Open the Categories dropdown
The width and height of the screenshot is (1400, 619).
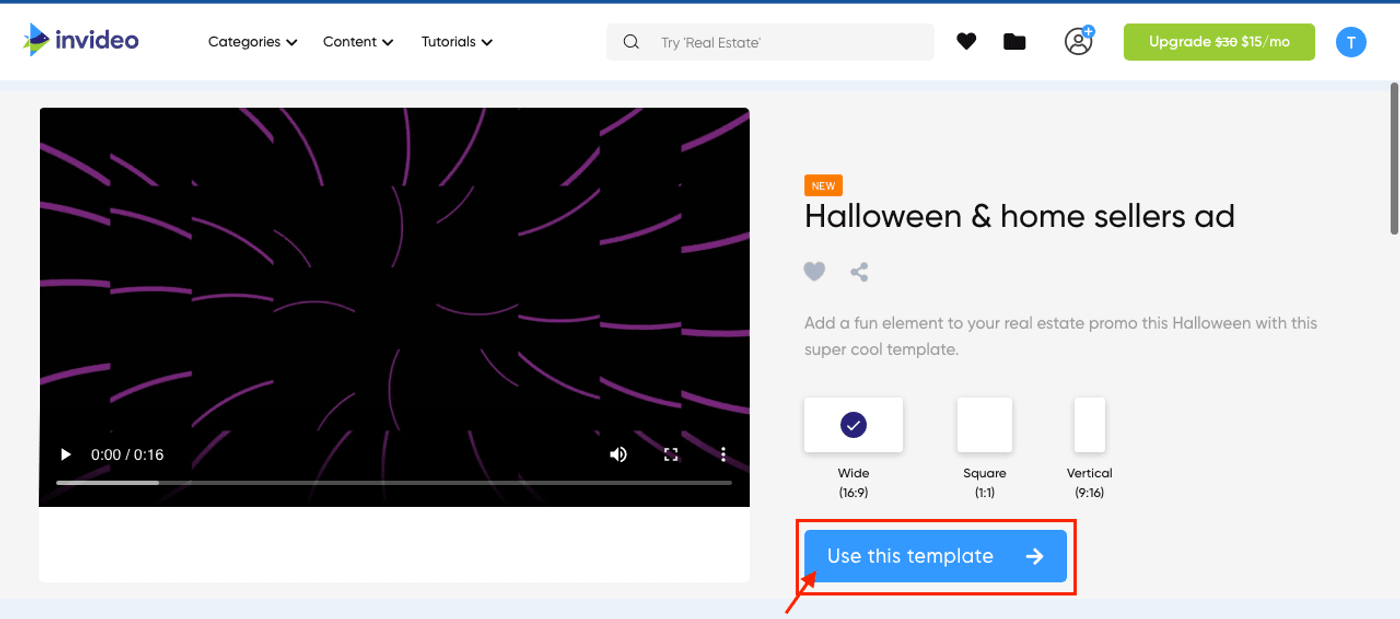[252, 42]
